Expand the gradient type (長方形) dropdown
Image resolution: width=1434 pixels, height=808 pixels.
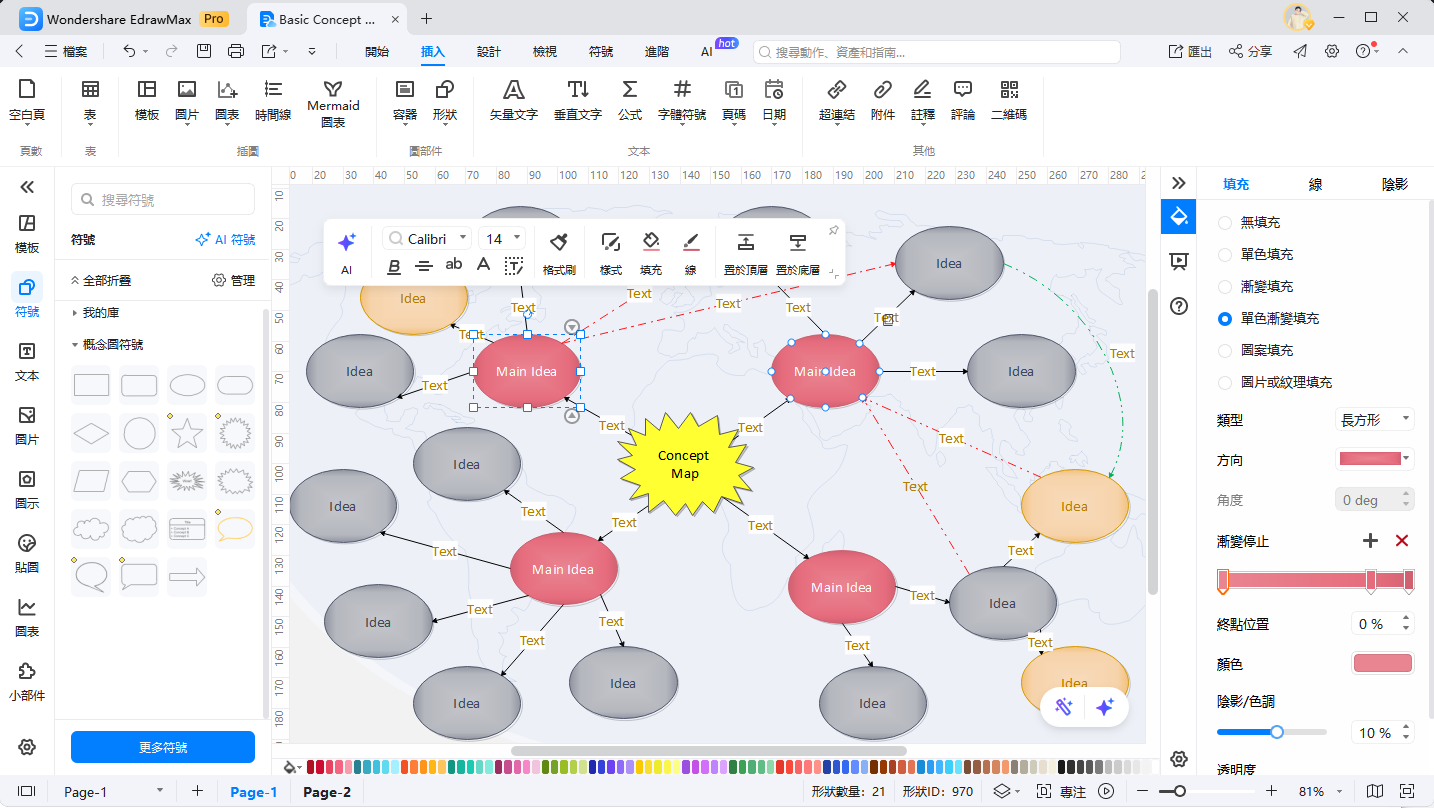pyautogui.click(x=1375, y=420)
